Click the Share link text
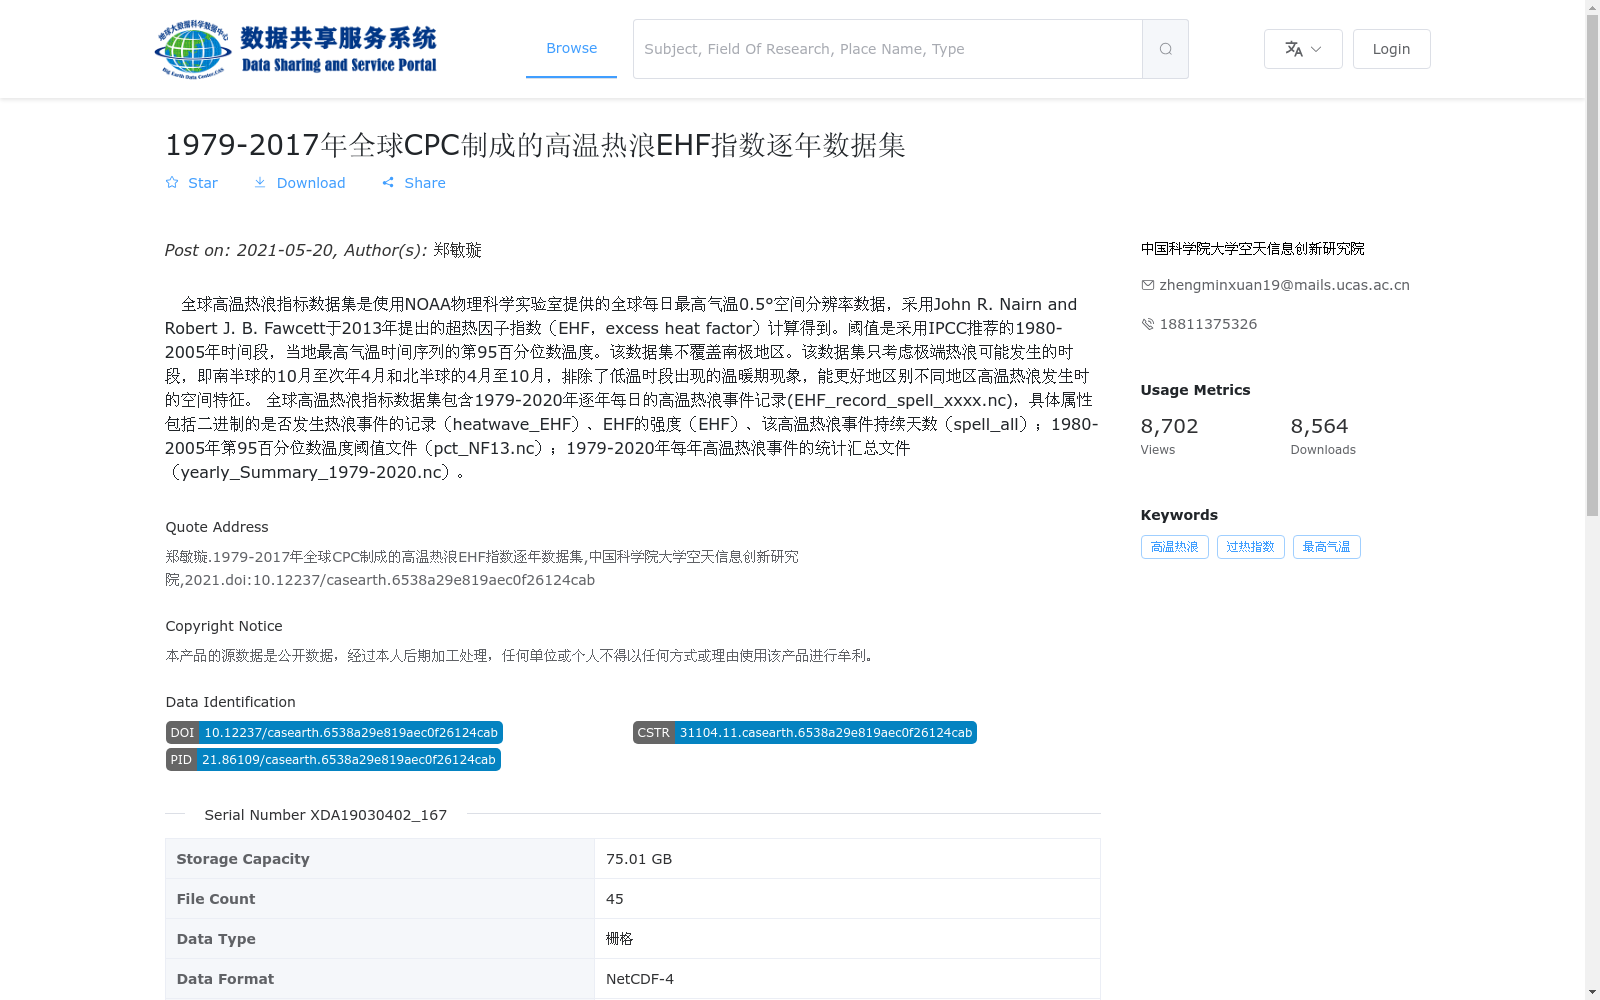This screenshot has height=1000, width=1600. coord(425,183)
